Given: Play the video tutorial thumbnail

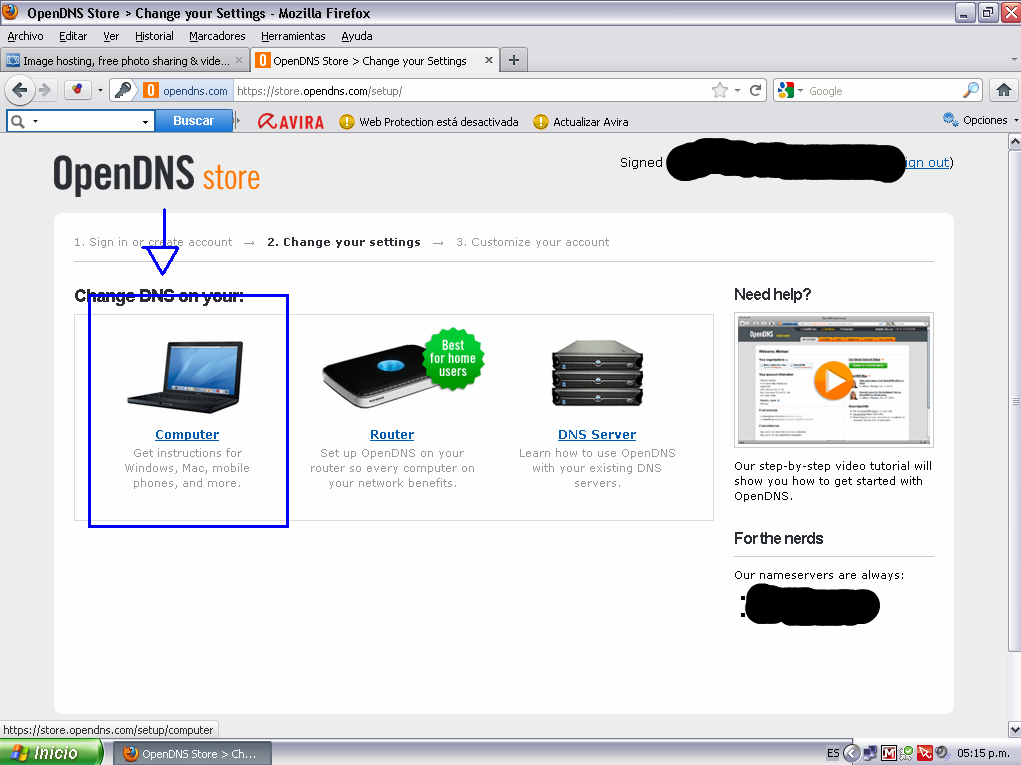Looking at the screenshot, I should point(833,380).
